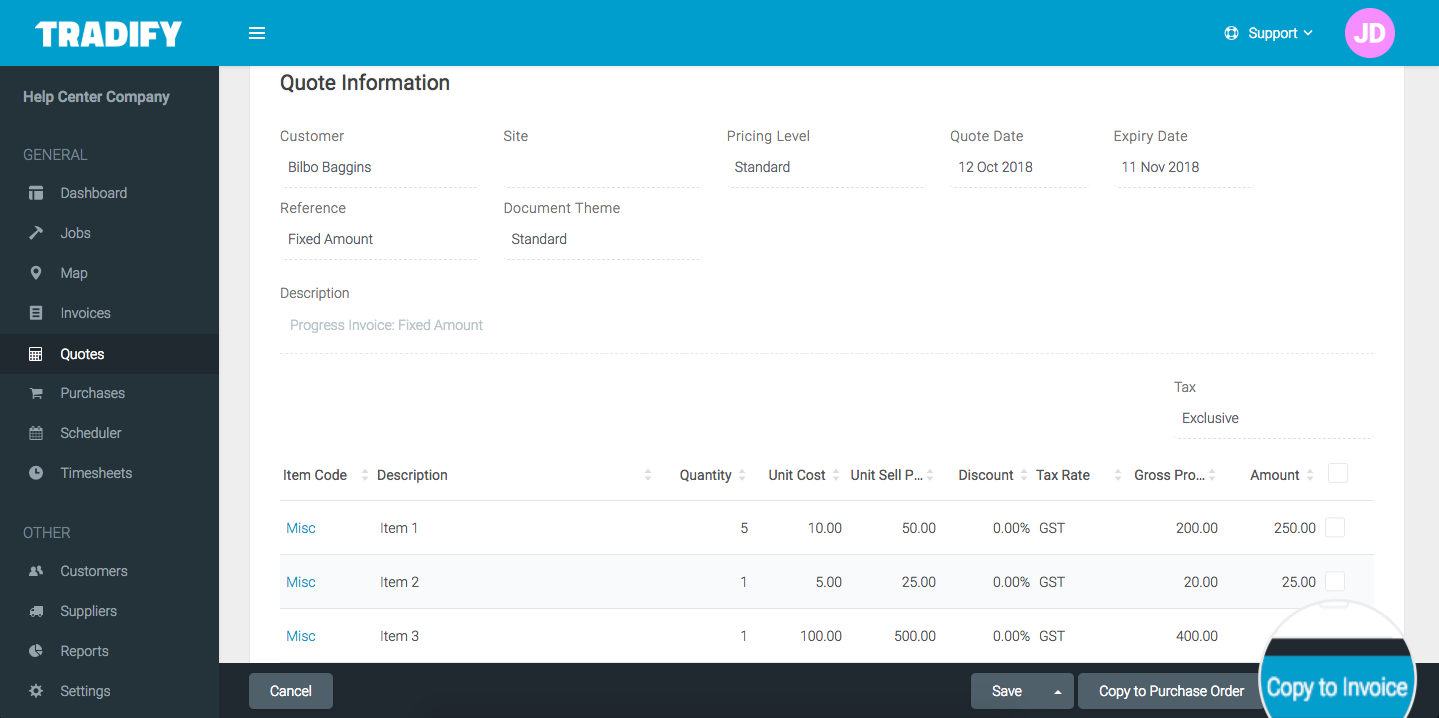Click the Save button

1007,691
